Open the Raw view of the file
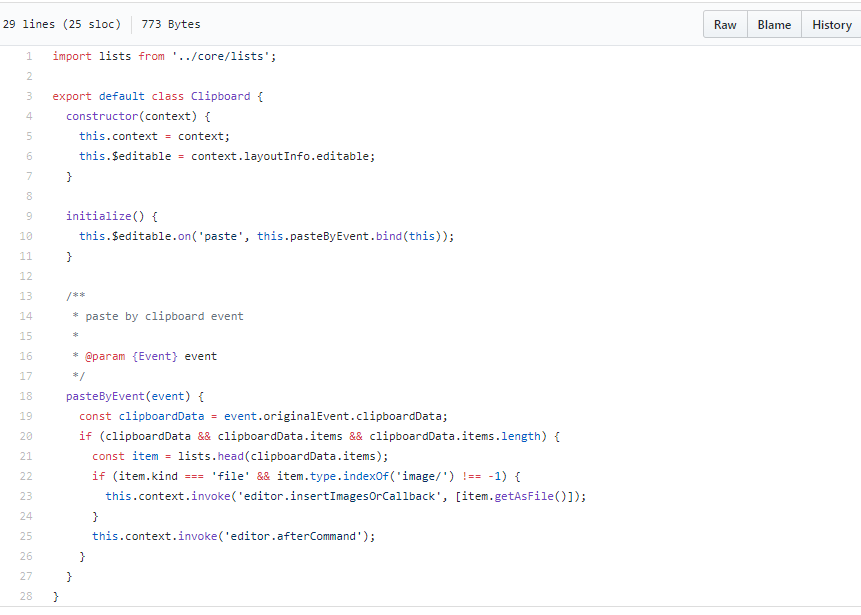 coord(724,24)
